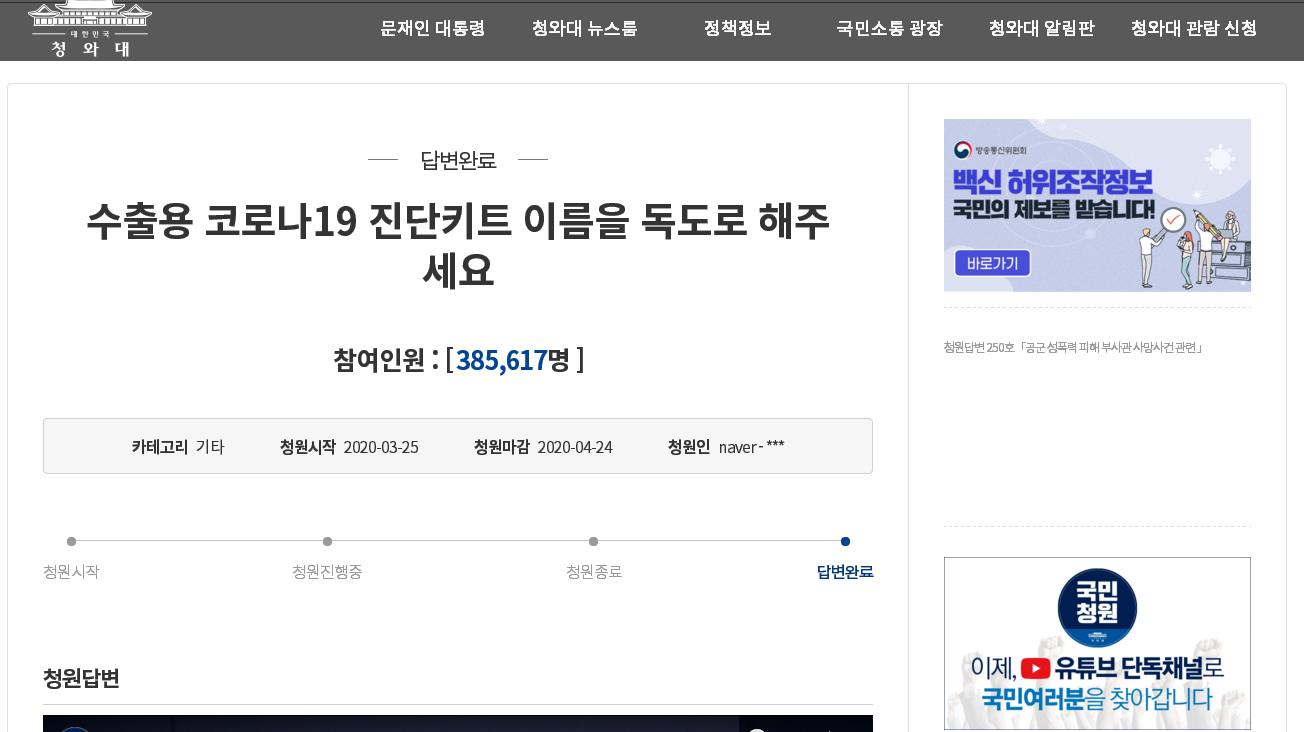This screenshot has height=732, width=1304.
Task: Go to the 국민소통 광장 menu
Action: coord(889,29)
